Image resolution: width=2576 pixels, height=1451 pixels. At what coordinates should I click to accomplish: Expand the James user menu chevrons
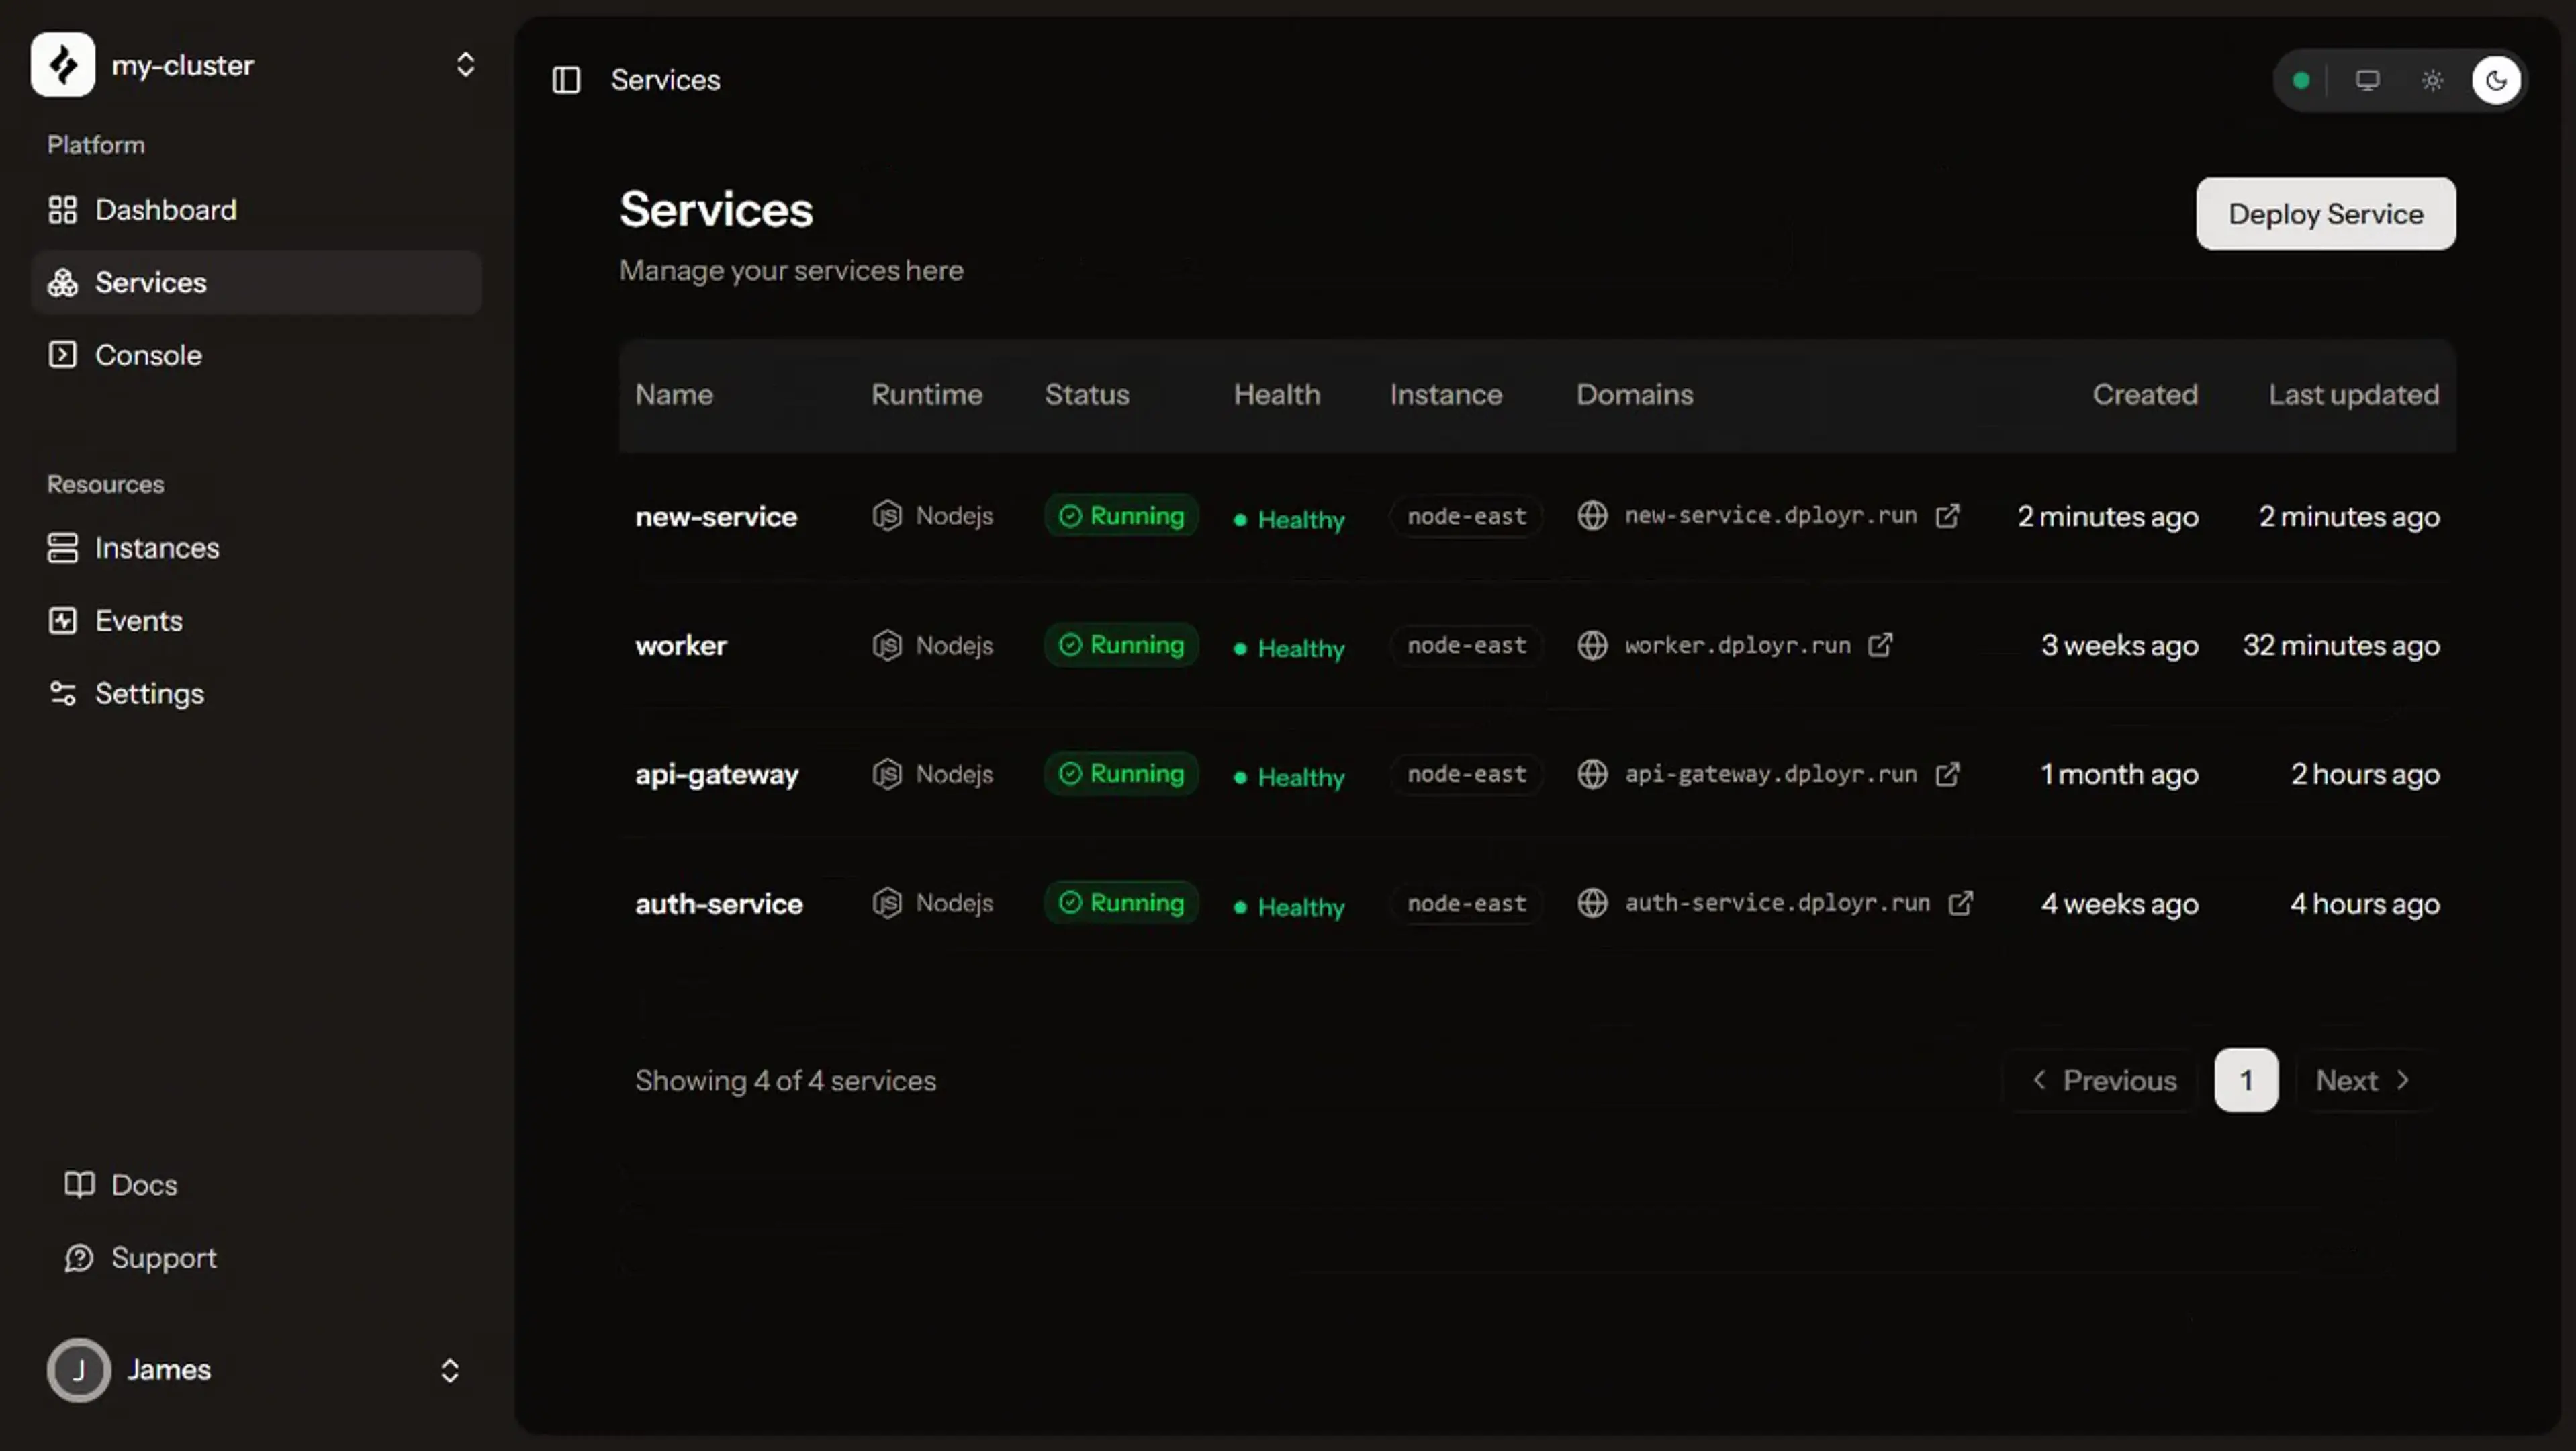(x=450, y=1370)
